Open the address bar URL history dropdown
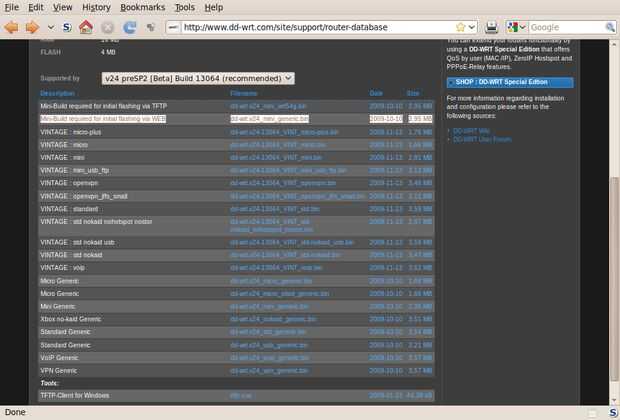The image size is (620, 420). coord(472,27)
